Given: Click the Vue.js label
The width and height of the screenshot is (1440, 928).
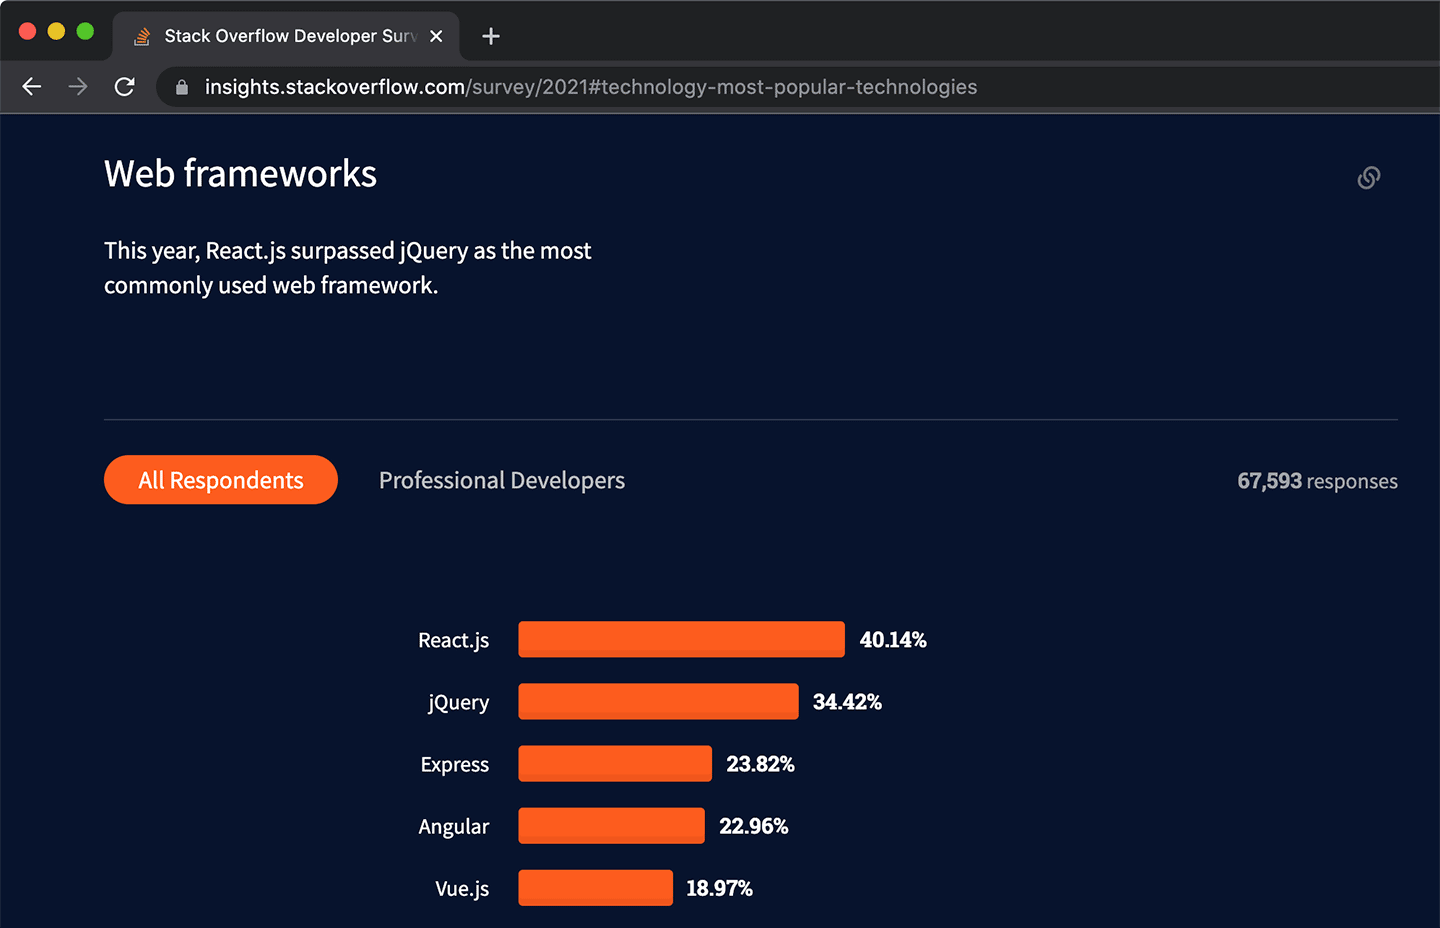Looking at the screenshot, I should [x=462, y=889].
